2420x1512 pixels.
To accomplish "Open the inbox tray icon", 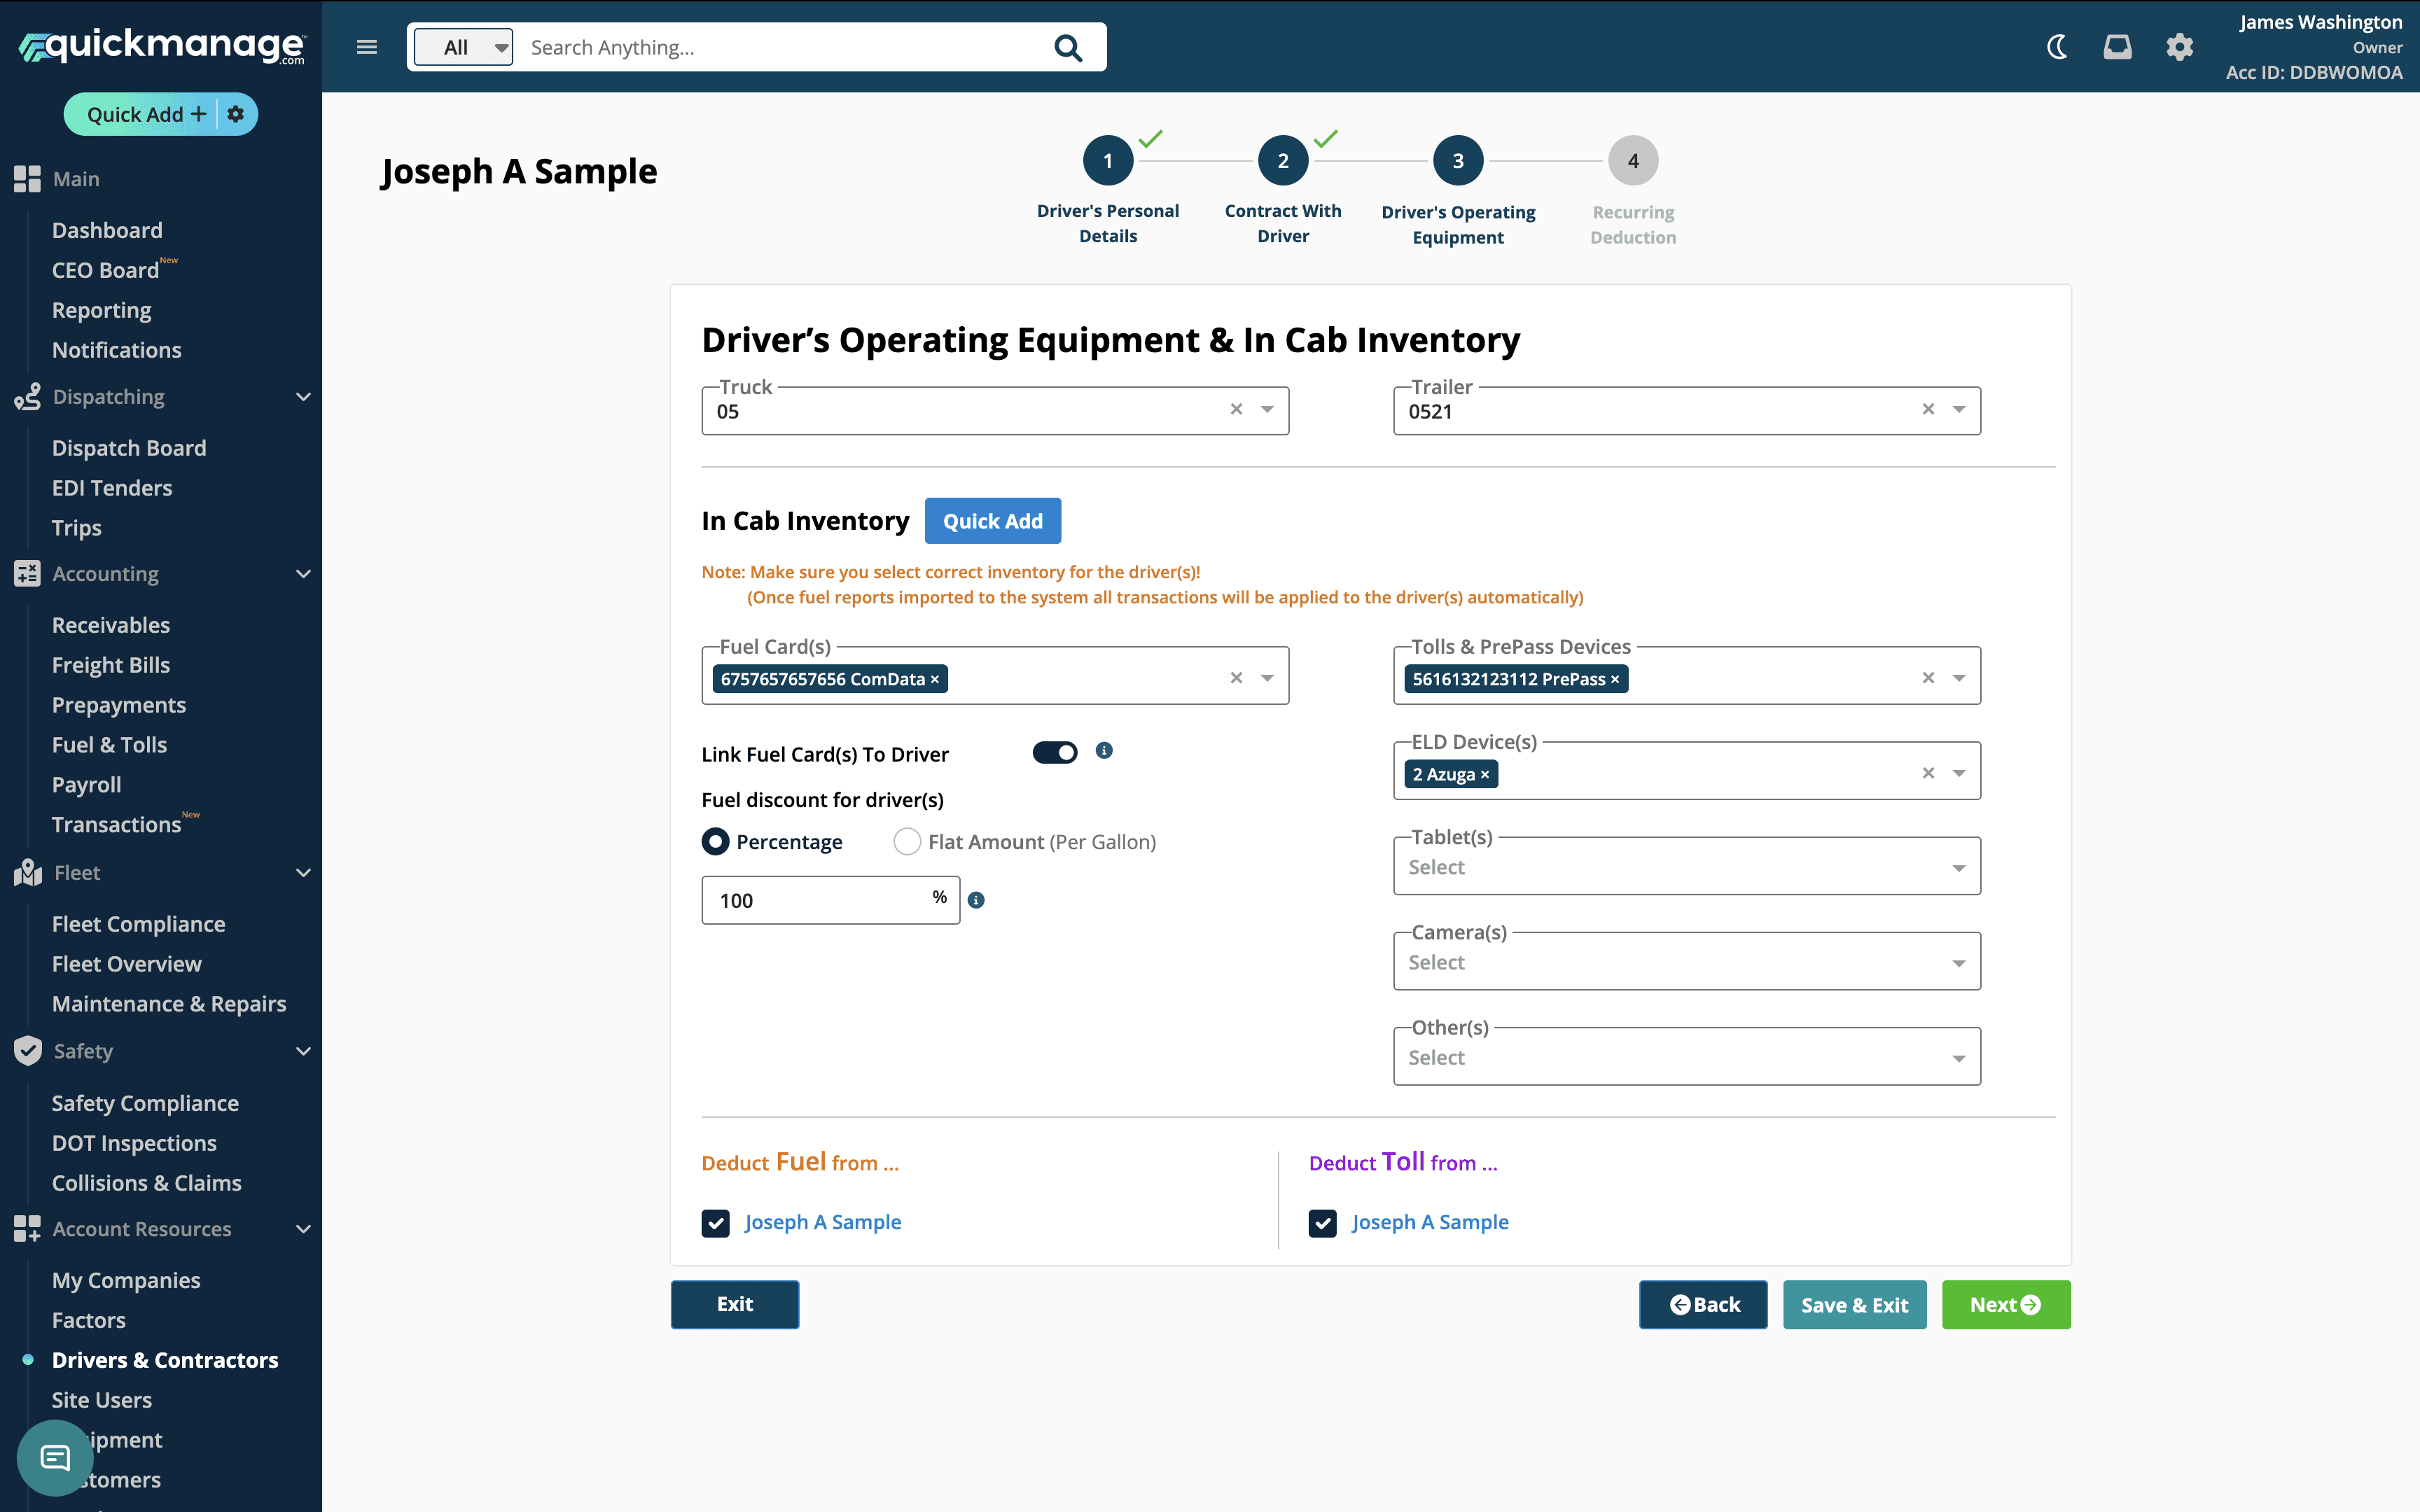I will (2117, 47).
